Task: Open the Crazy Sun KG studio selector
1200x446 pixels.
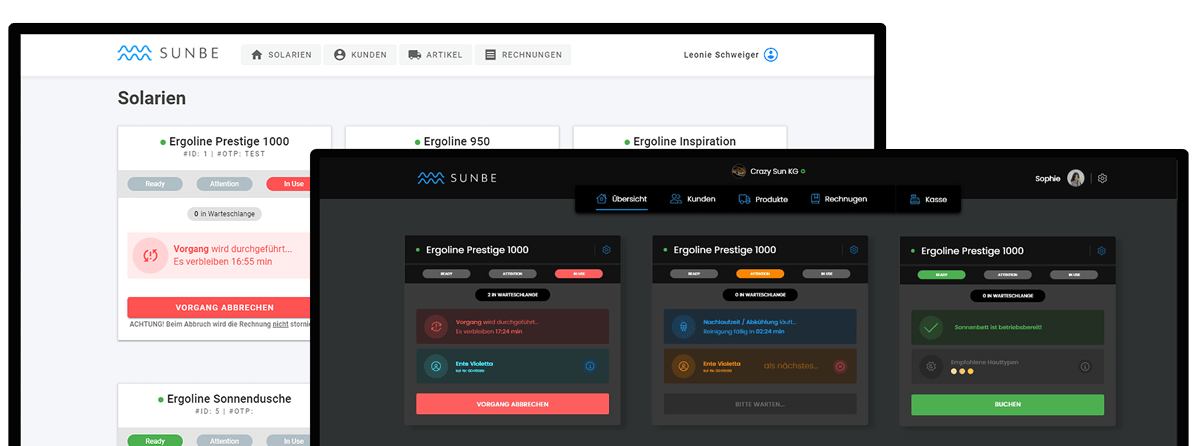Action: 768,171
